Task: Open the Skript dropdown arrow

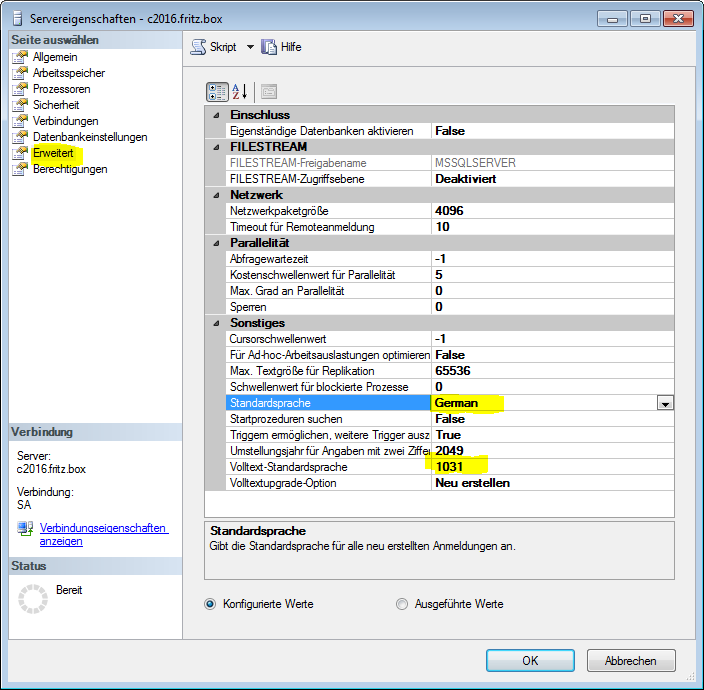Action: point(250,47)
